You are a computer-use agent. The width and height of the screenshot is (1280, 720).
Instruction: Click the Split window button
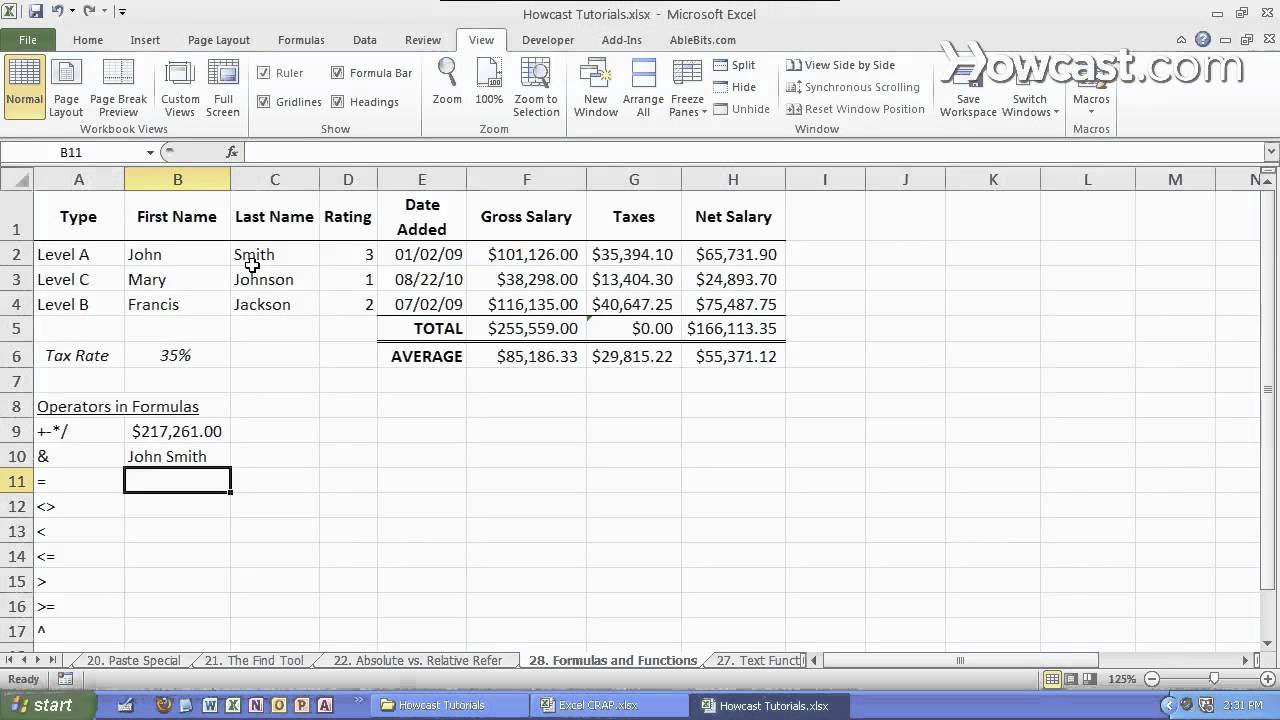click(735, 65)
